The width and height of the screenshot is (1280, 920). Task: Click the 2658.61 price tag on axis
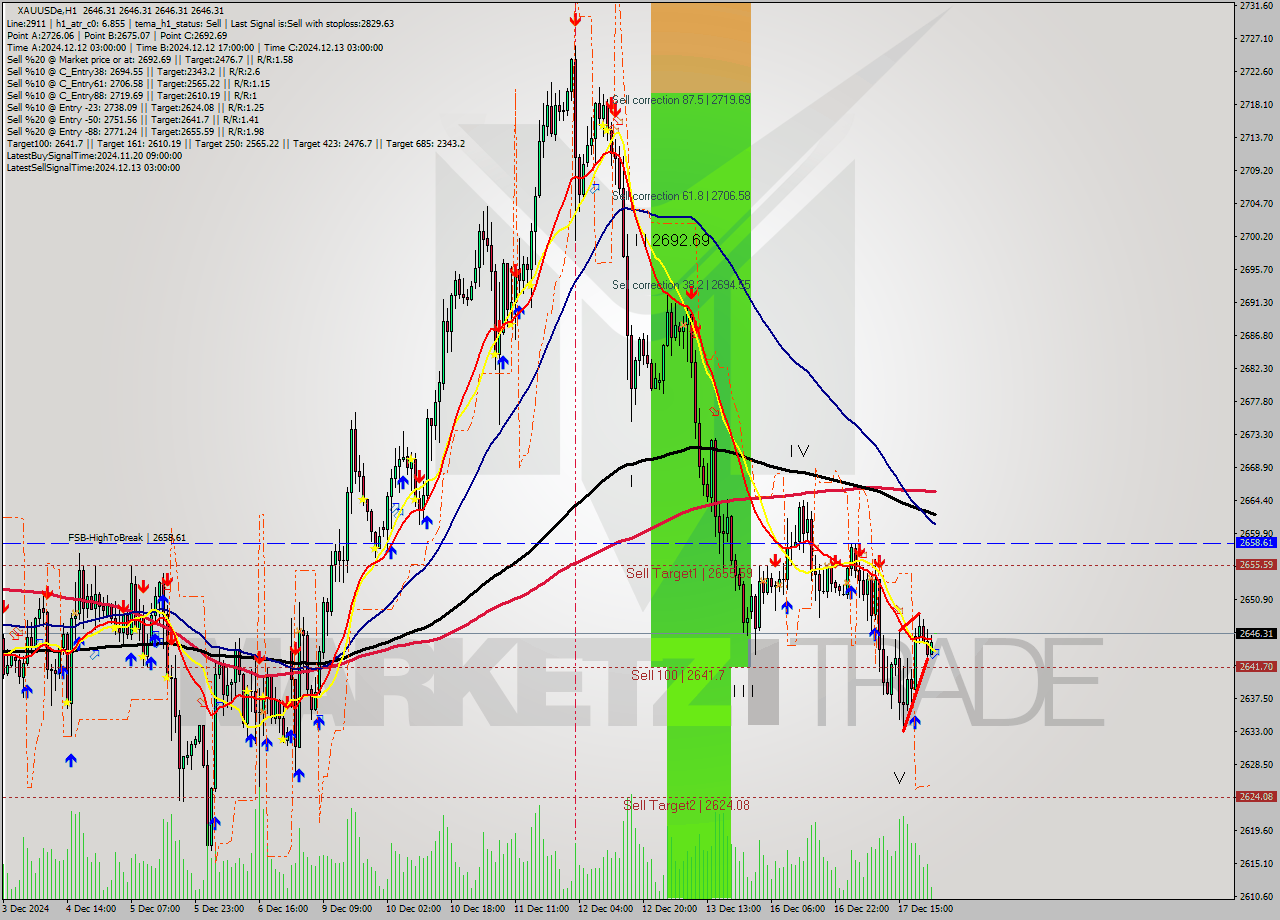pyautogui.click(x=1256, y=542)
